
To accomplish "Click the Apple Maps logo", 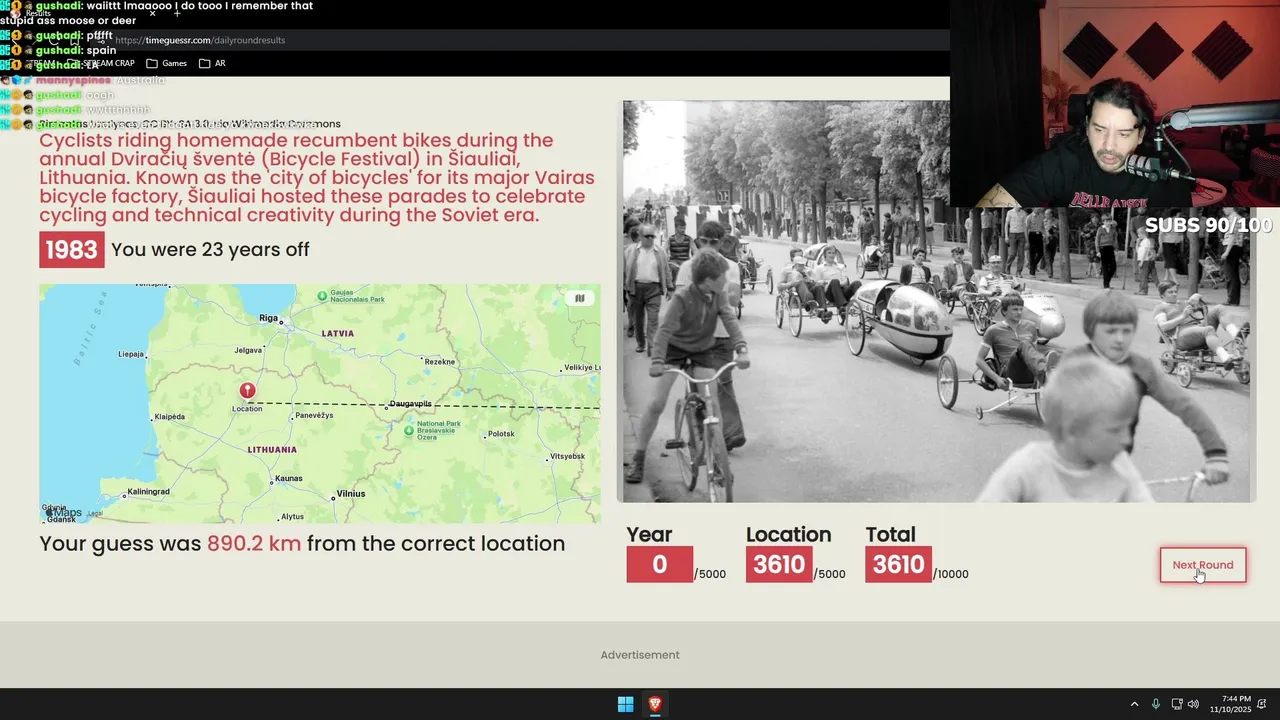I will (62, 513).
